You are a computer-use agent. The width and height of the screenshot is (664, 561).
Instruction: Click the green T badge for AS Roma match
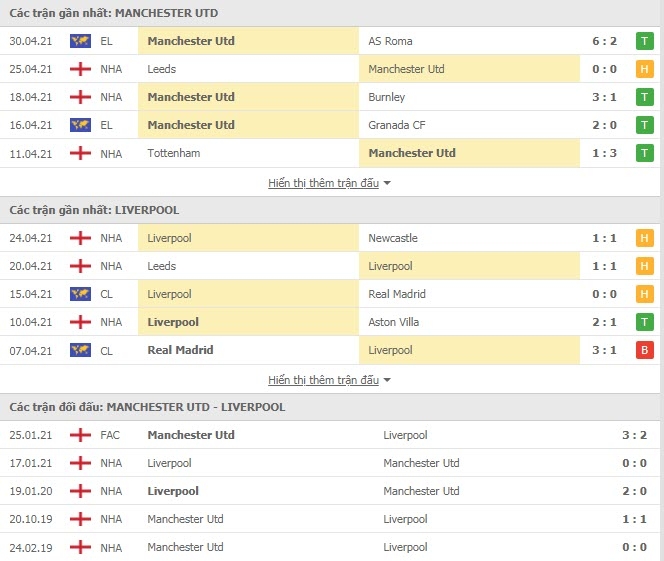644,41
